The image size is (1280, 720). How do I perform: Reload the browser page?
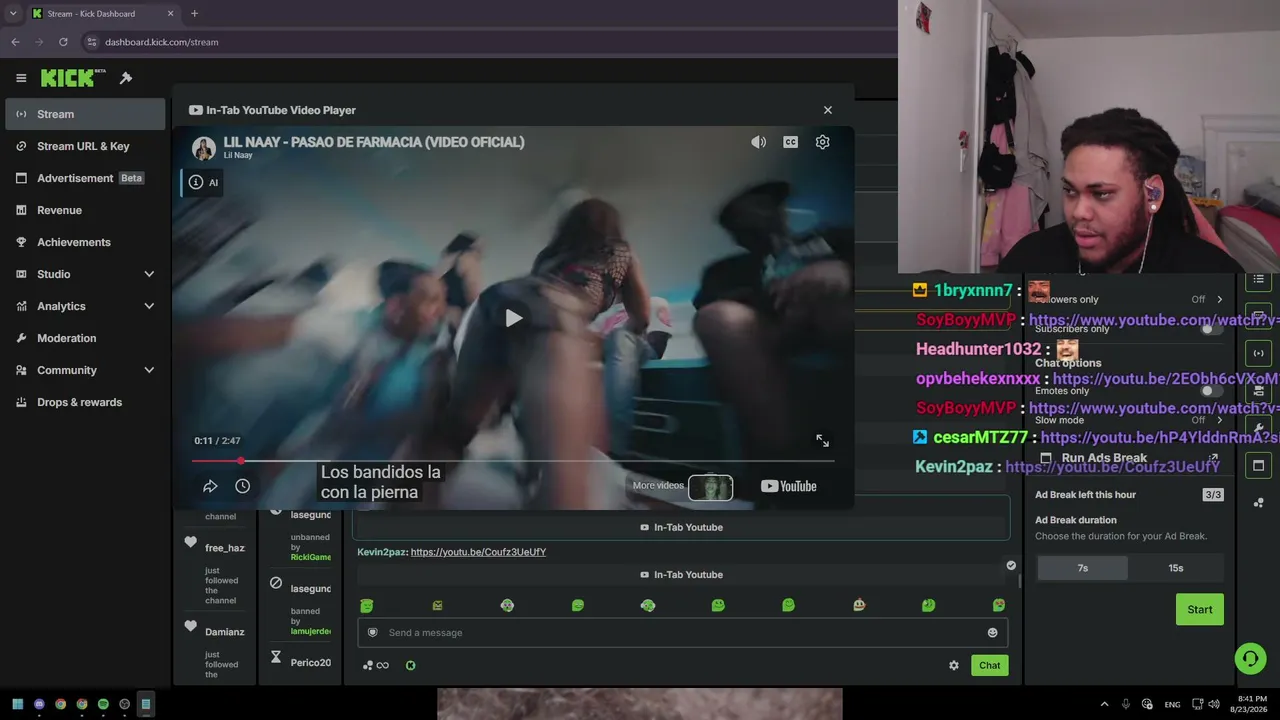point(63,42)
